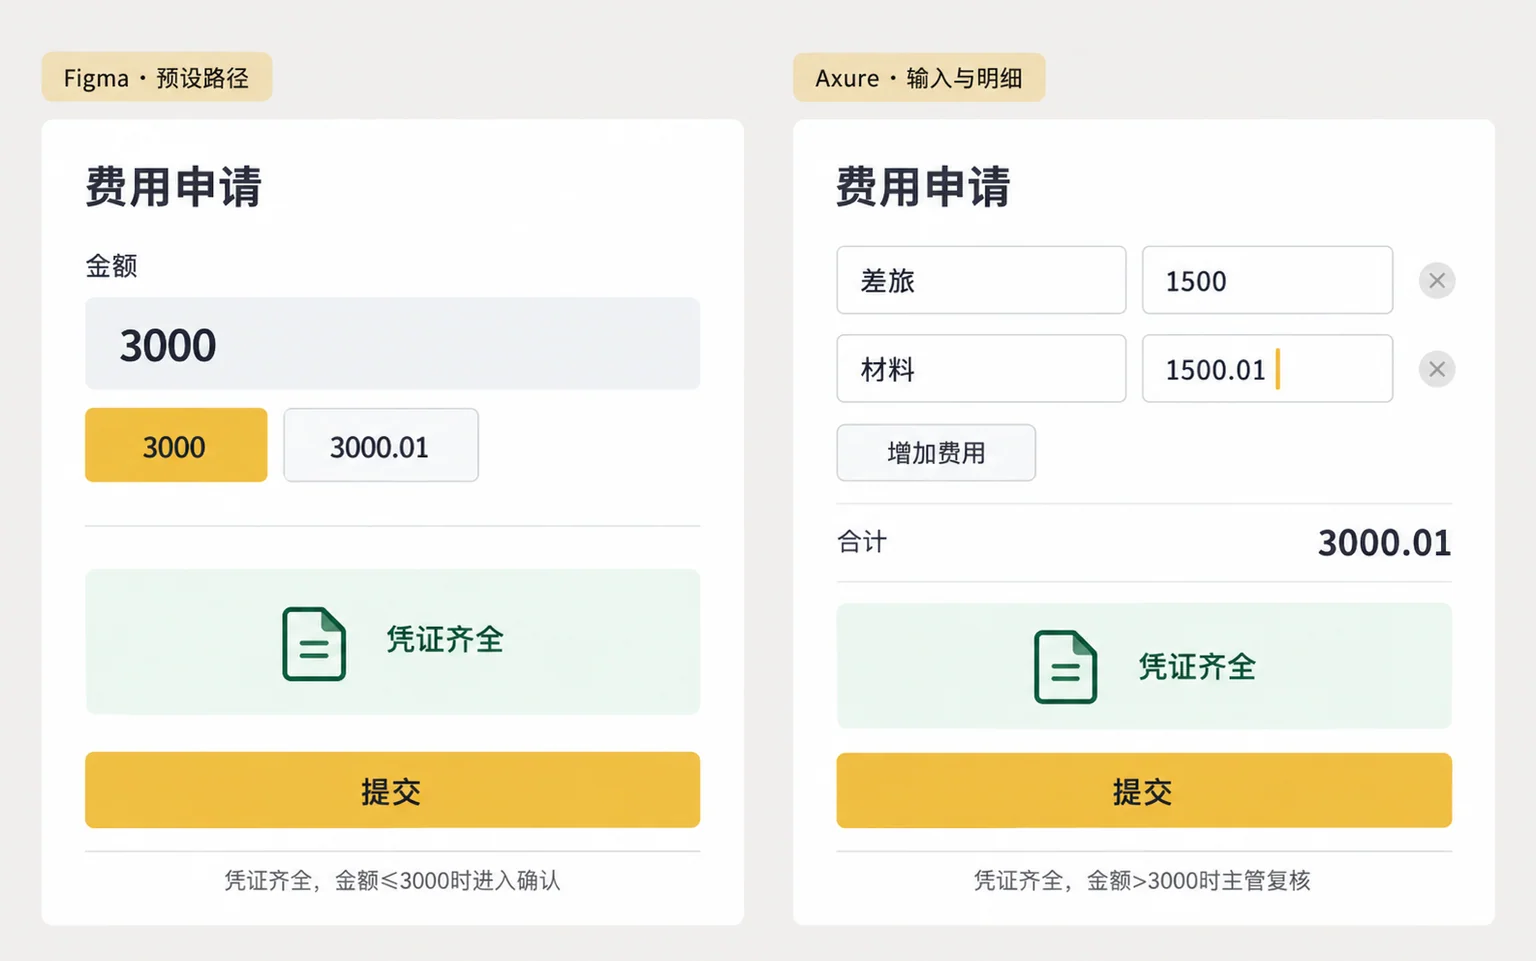The height and width of the screenshot is (961, 1536).
Task: Click the 合计 total value 3000.01
Action: click(x=1384, y=543)
